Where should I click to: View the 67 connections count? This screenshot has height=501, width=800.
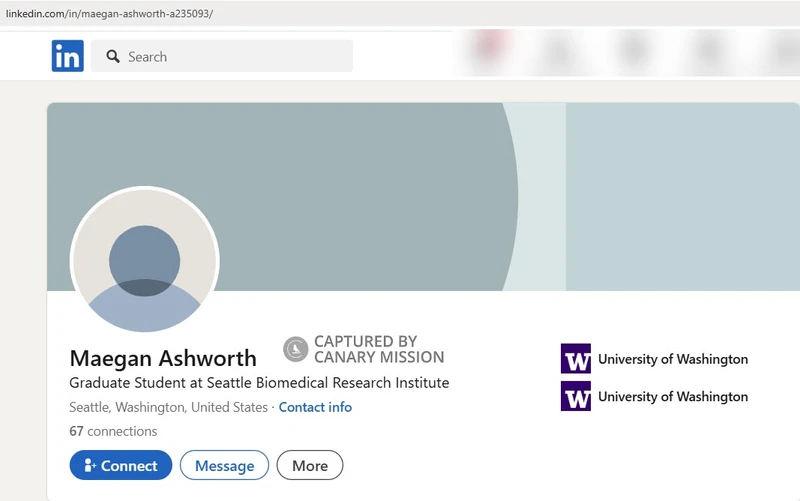pyautogui.click(x=113, y=431)
